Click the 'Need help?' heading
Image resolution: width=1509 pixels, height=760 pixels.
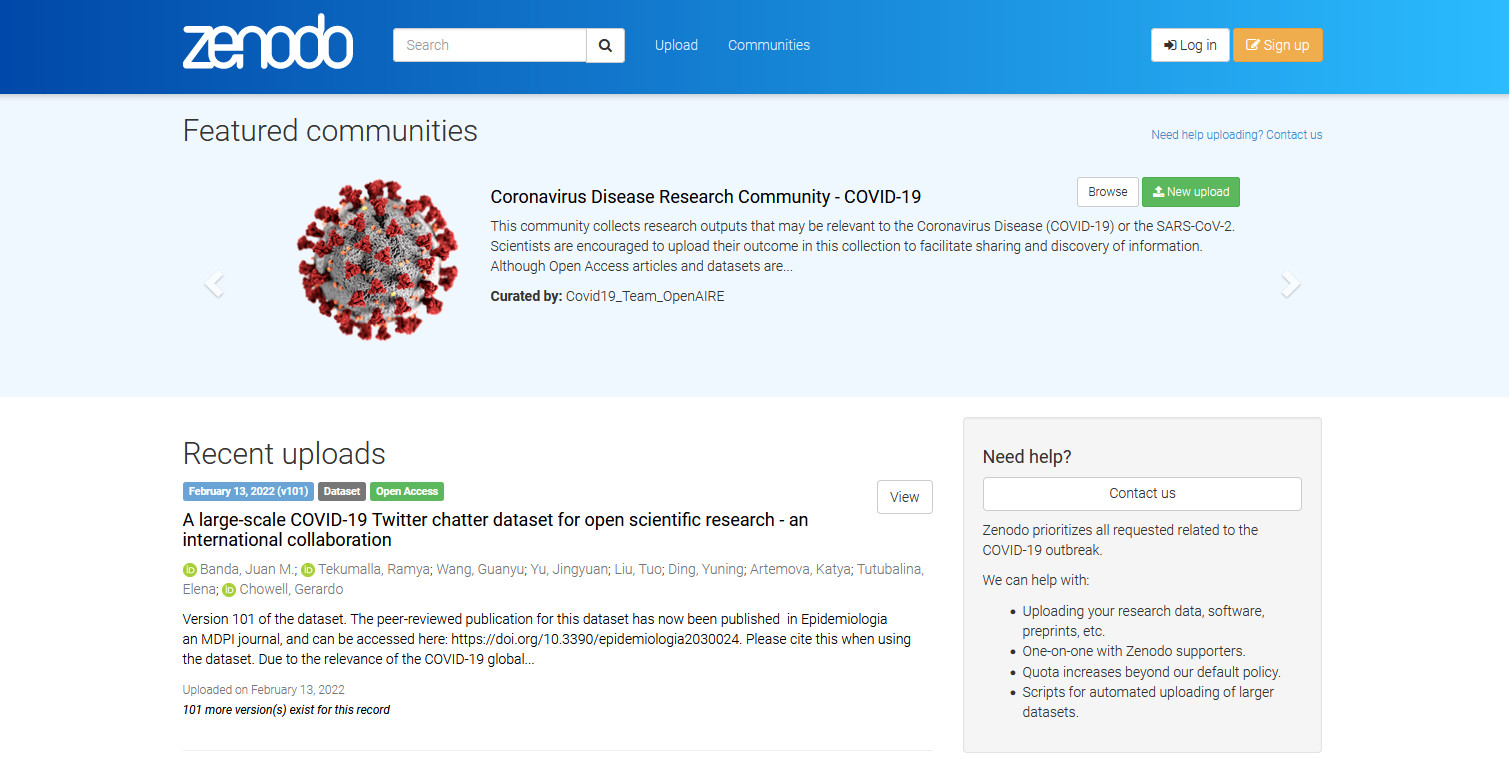click(1027, 457)
